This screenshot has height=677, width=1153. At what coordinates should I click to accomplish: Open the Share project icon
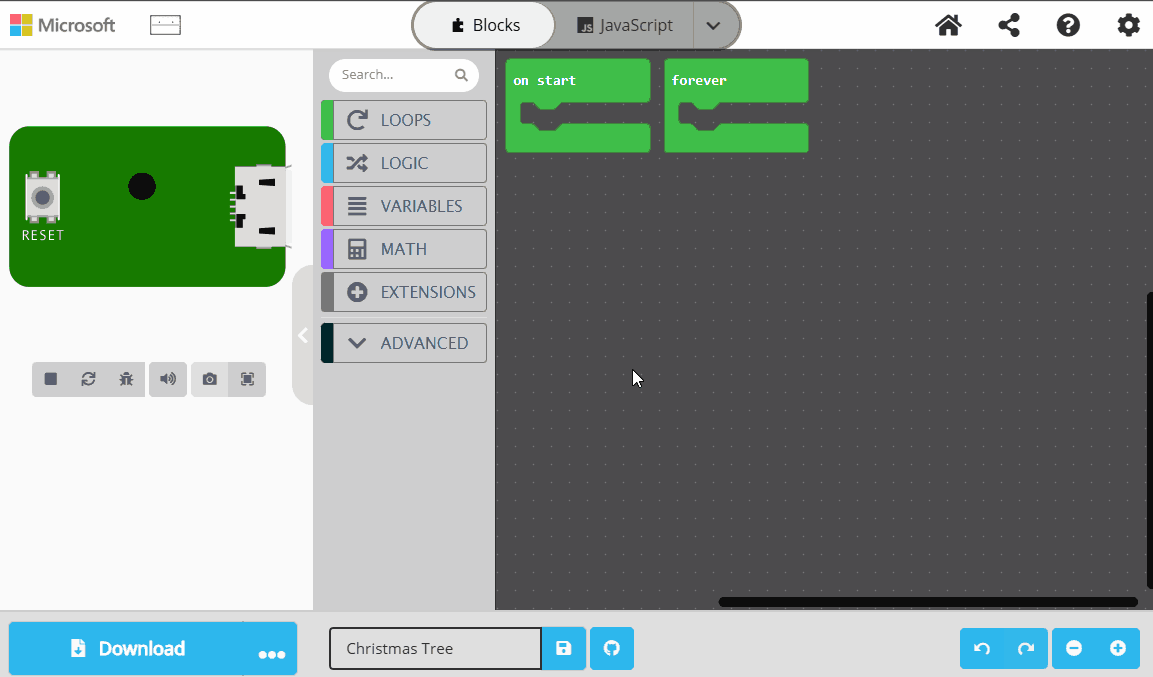(1008, 25)
